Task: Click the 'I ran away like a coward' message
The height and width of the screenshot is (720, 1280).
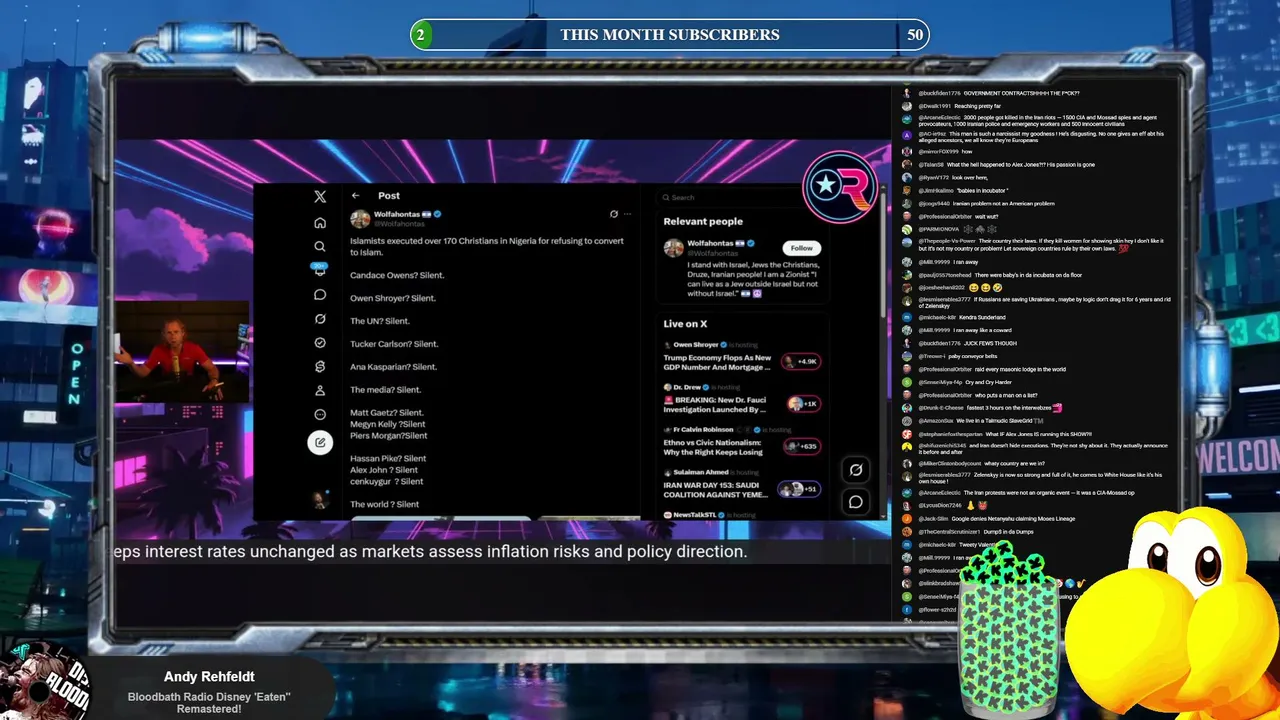Action: point(983,330)
